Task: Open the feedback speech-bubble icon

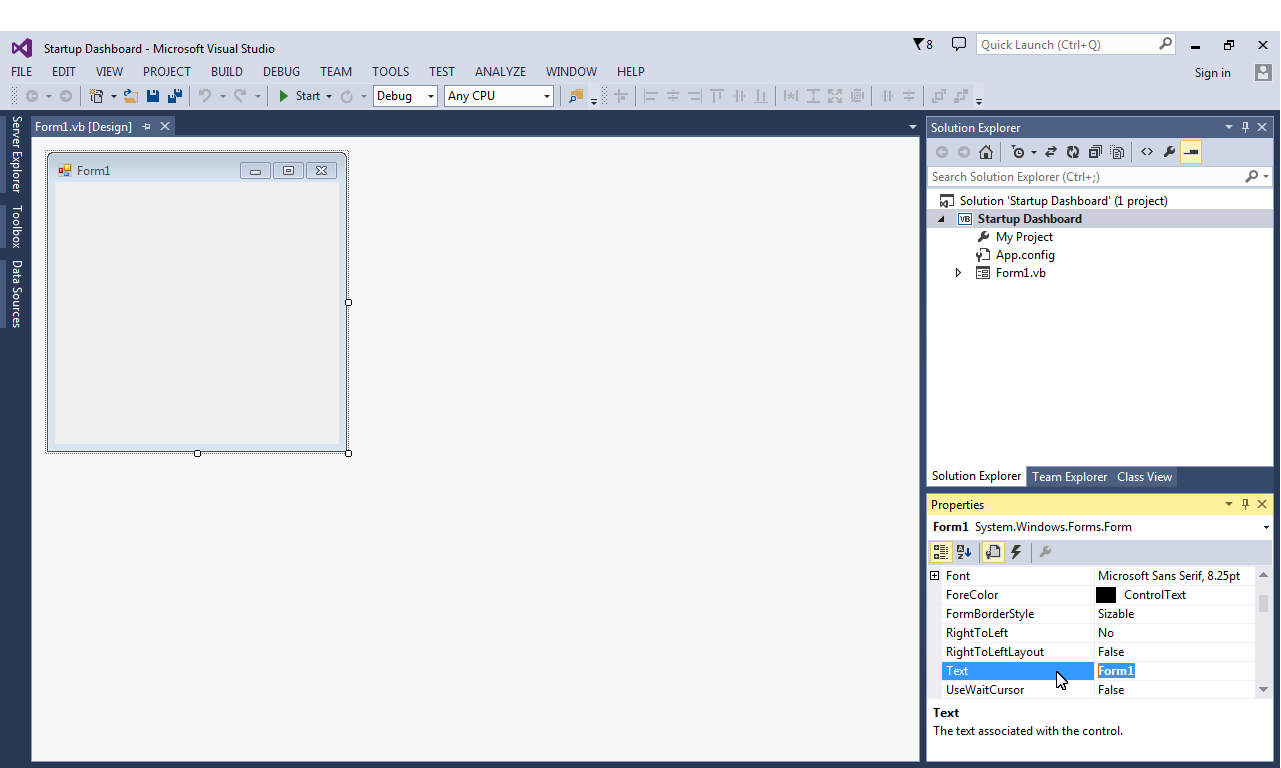Action: (x=959, y=44)
